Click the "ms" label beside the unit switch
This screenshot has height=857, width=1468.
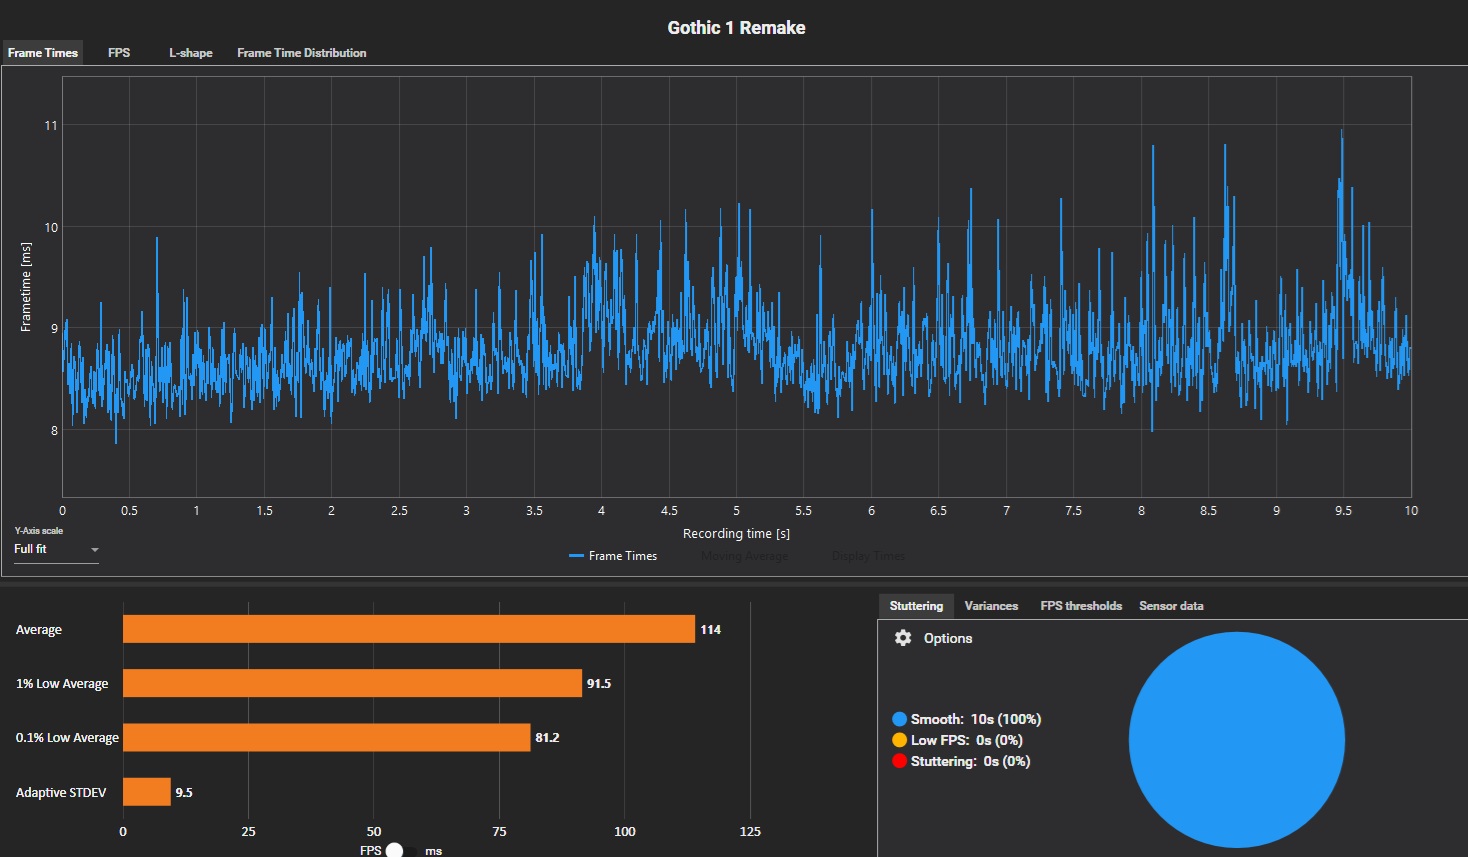pyautogui.click(x=433, y=851)
